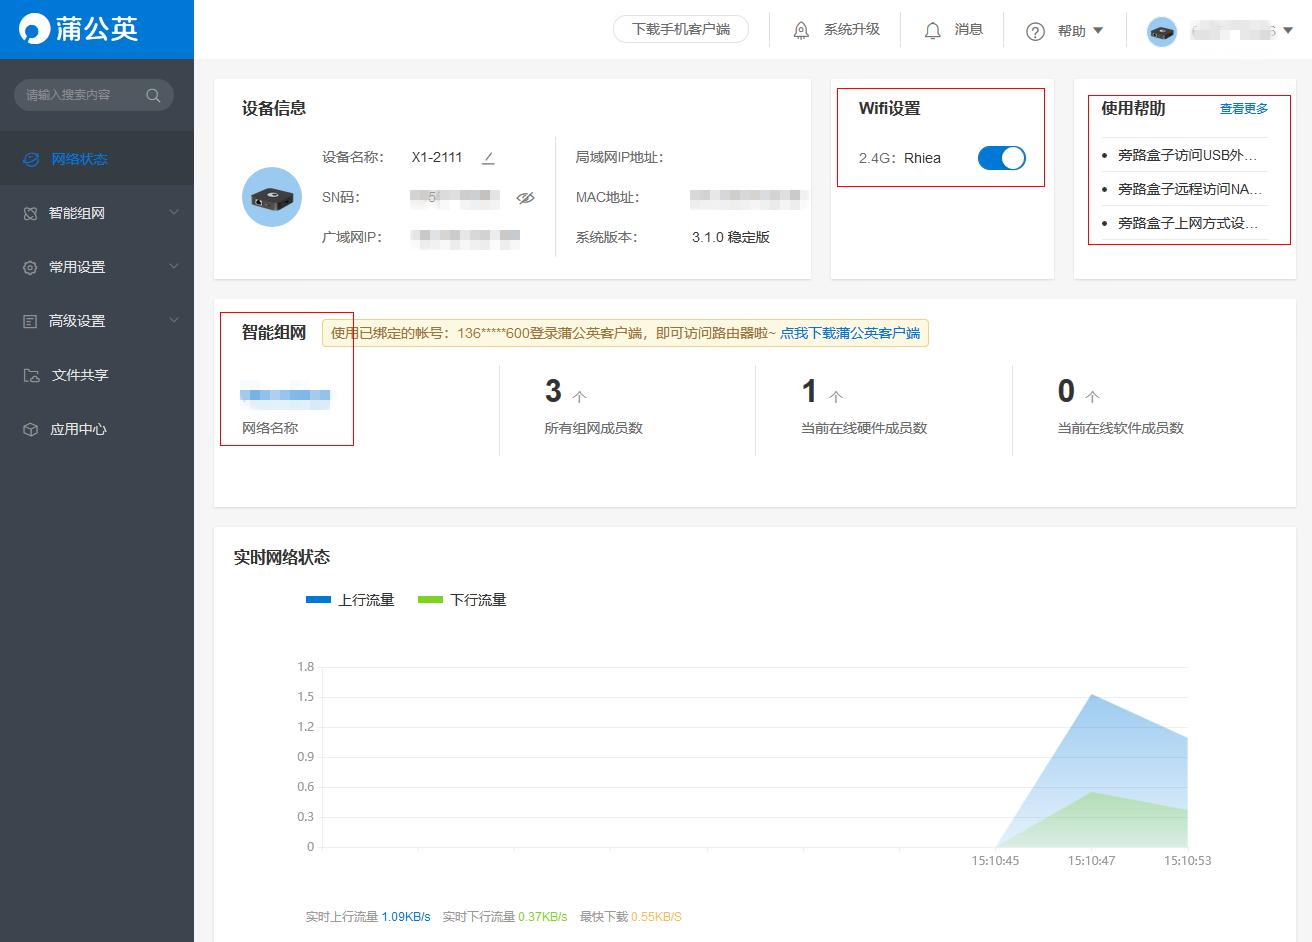
Task: Toggle 下行流量 green legend swatch
Action: click(x=430, y=600)
